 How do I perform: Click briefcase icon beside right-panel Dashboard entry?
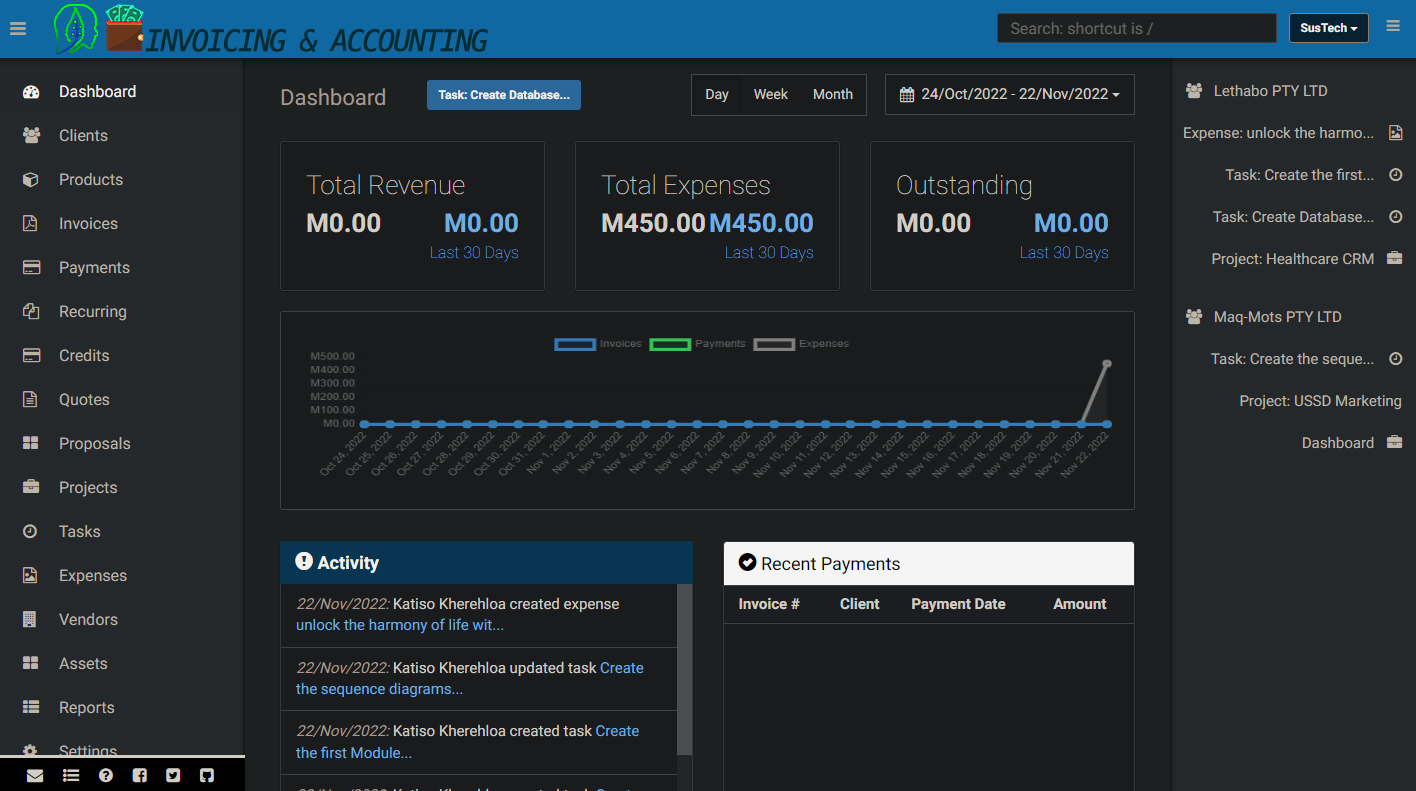click(1395, 443)
